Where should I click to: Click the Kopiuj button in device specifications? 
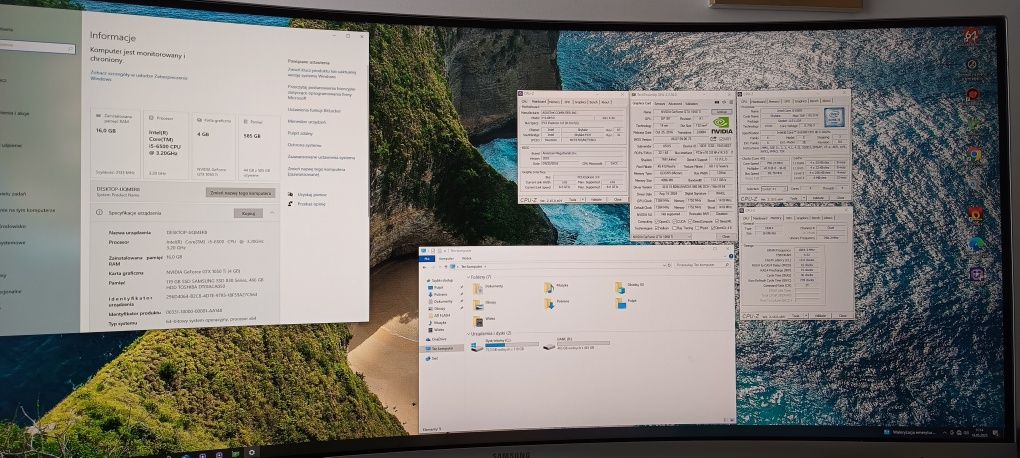248,213
